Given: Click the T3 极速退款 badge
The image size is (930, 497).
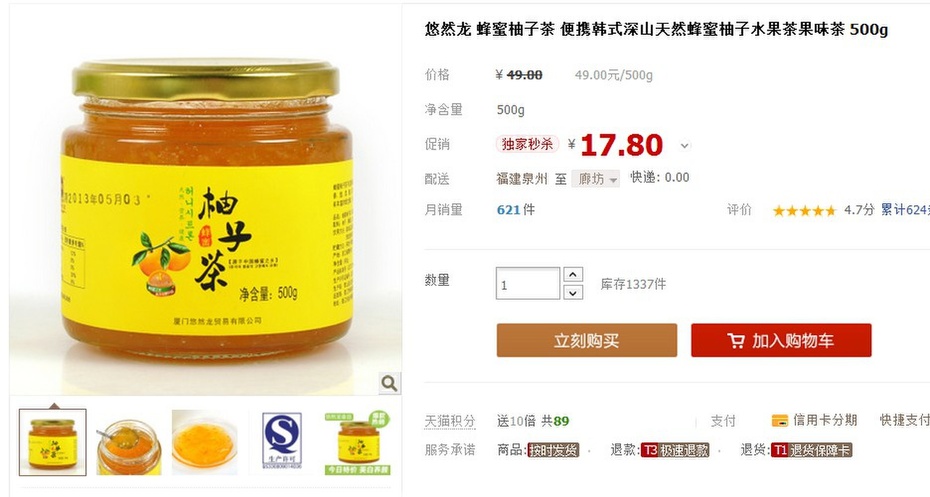Looking at the screenshot, I should (x=674, y=450).
